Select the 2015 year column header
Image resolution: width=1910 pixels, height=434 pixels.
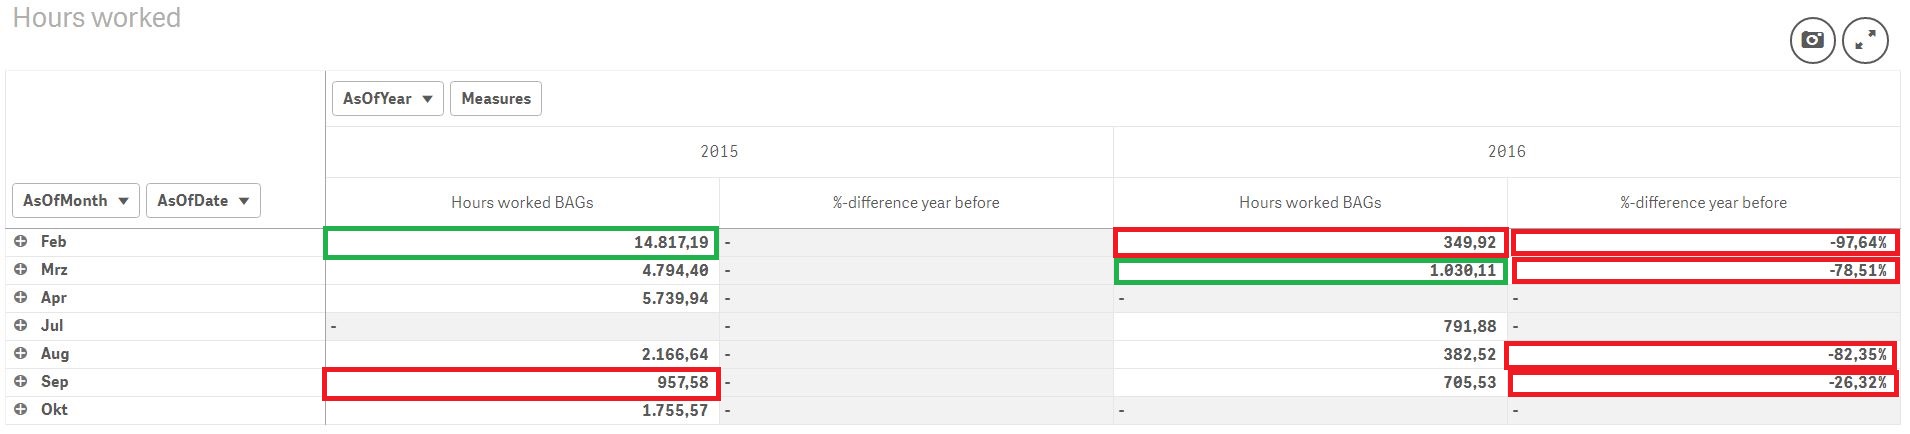719,152
